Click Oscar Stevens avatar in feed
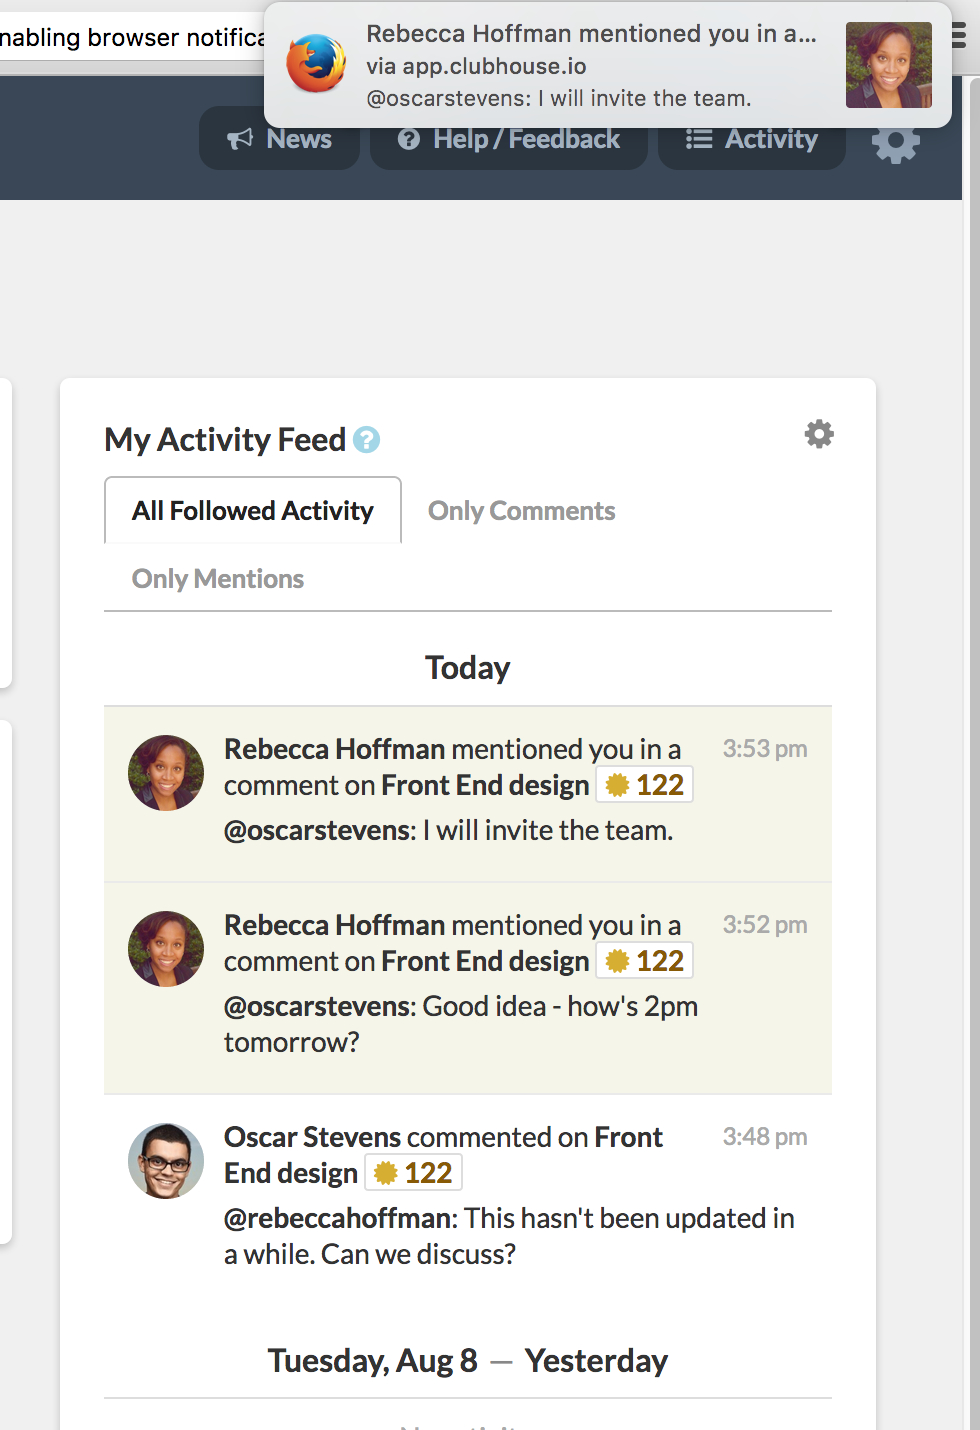This screenshot has width=980, height=1430. click(x=166, y=1161)
